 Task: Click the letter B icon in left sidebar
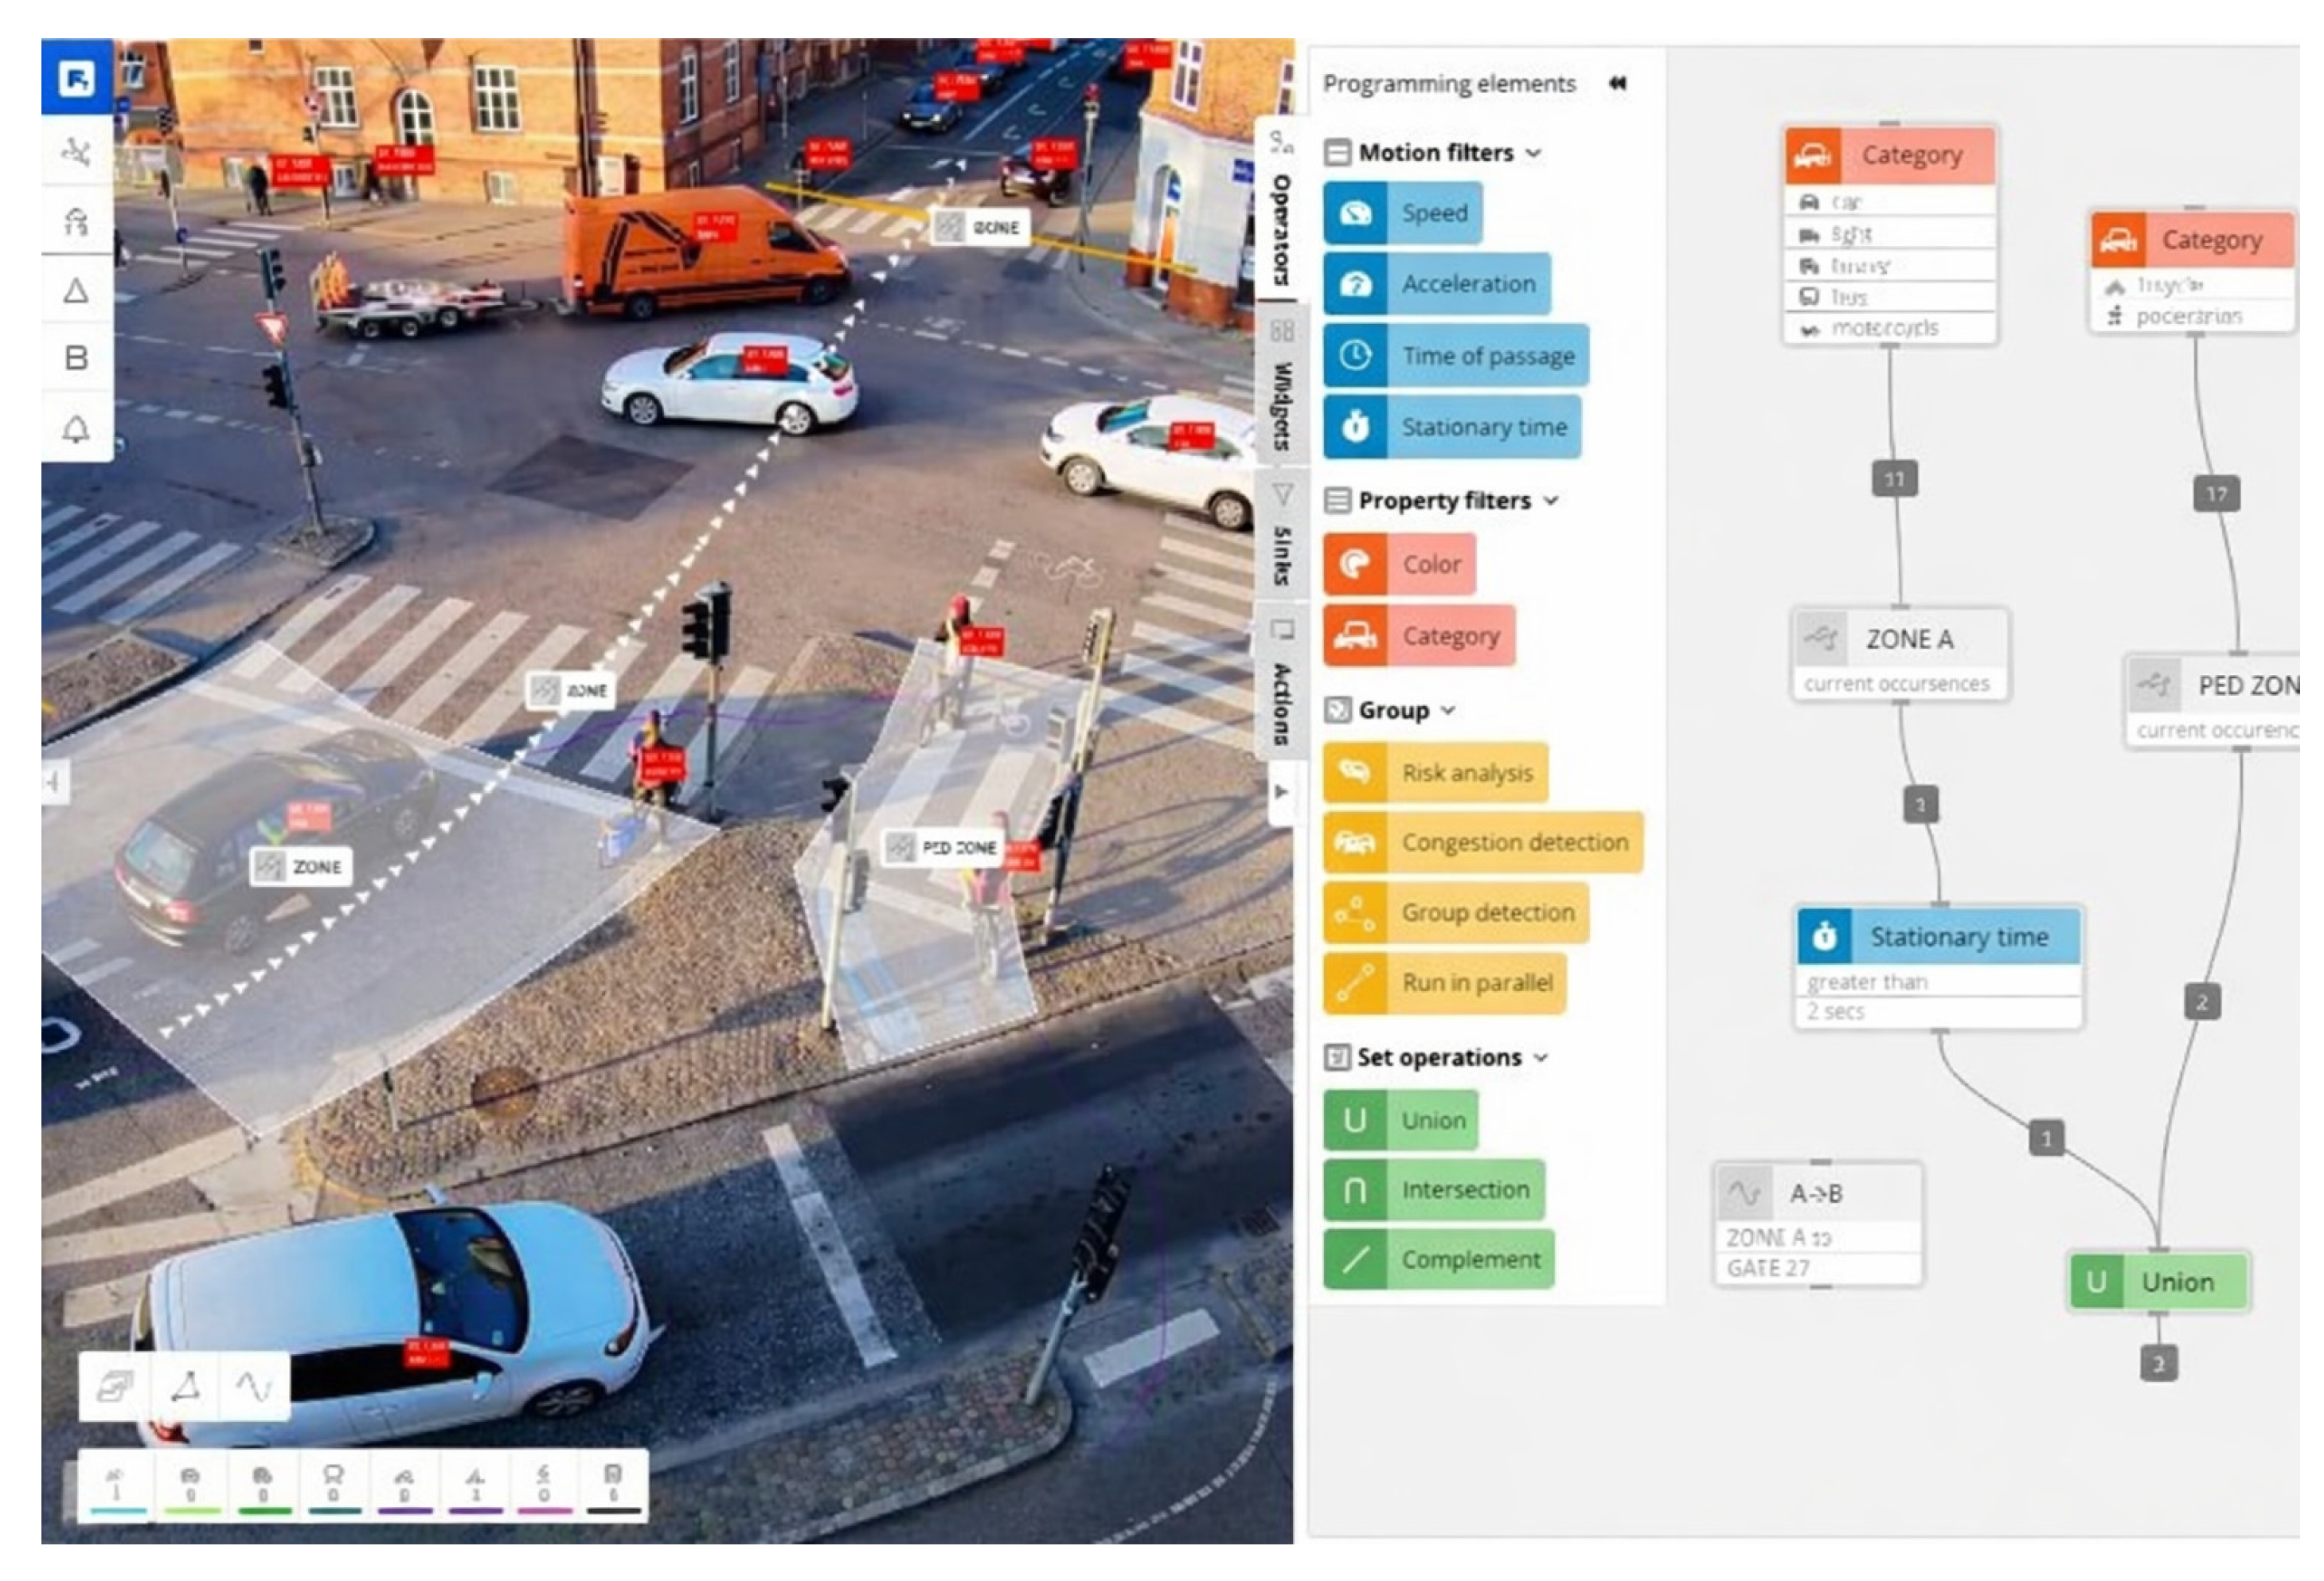[76, 358]
